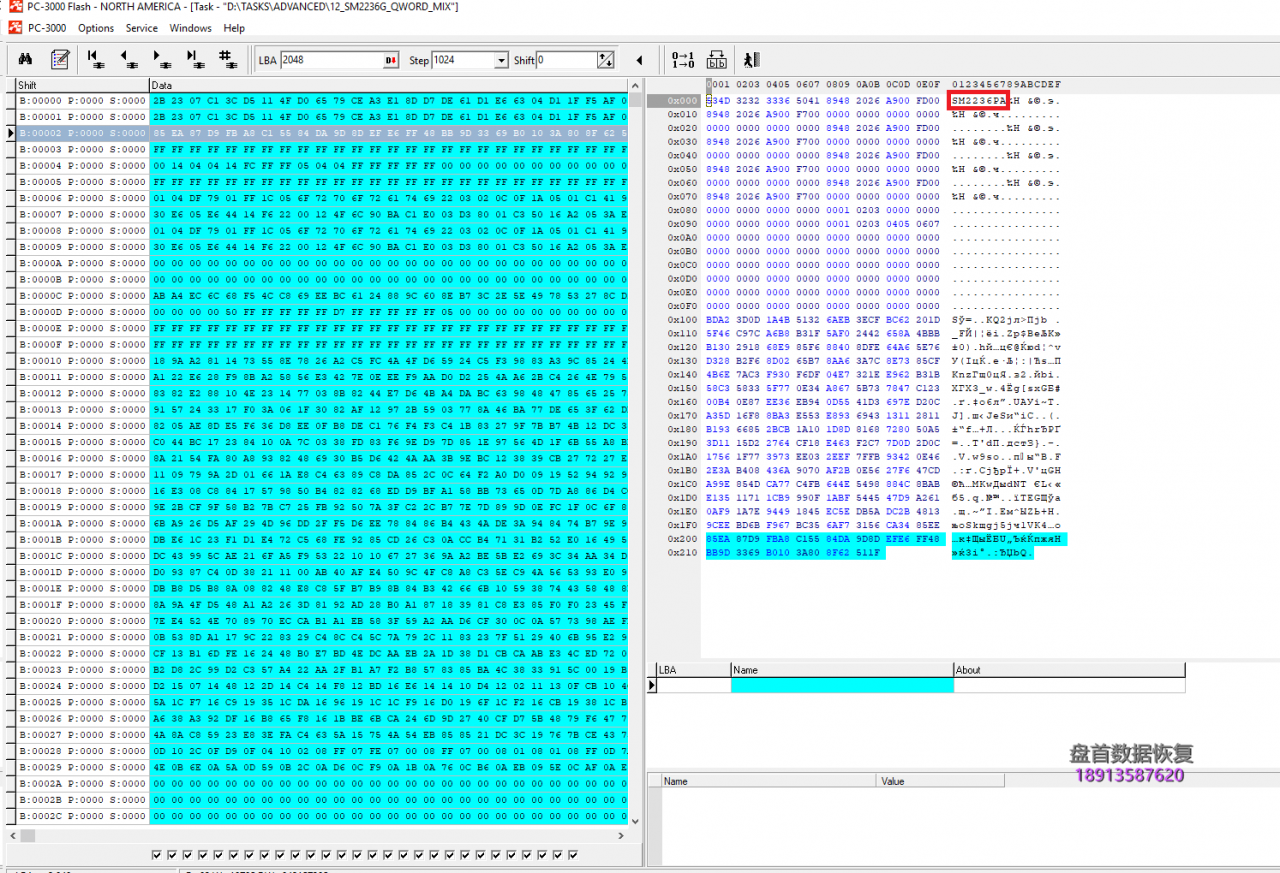Toggle the first checkbox in bottom row
The image size is (1280, 873).
pyautogui.click(x=157, y=855)
